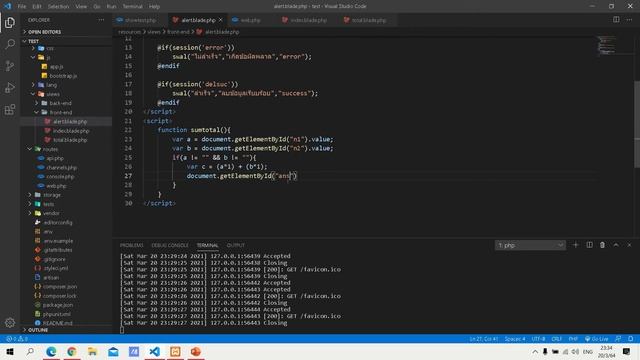Switch to the web.php editor tab
The image size is (640, 360).
[x=250, y=20]
